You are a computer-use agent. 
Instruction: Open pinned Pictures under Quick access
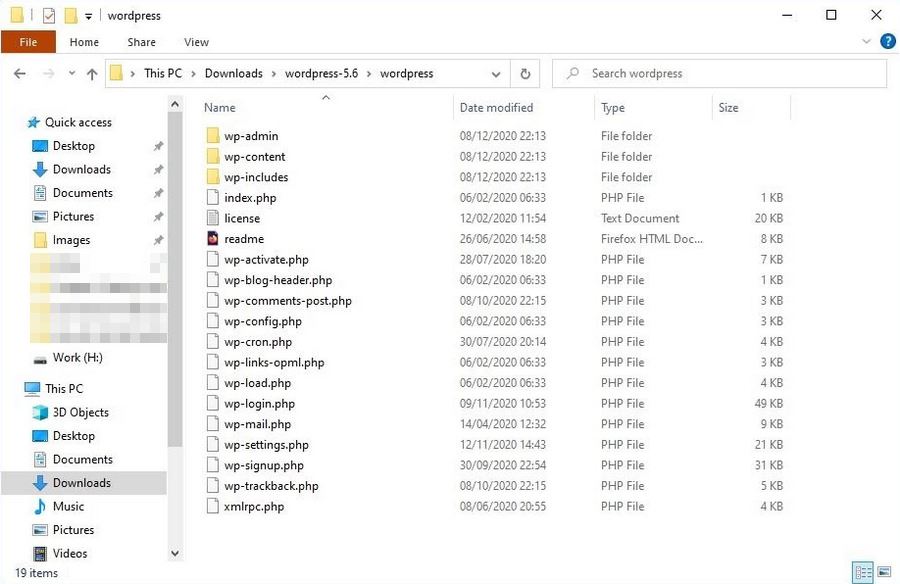click(x=73, y=216)
